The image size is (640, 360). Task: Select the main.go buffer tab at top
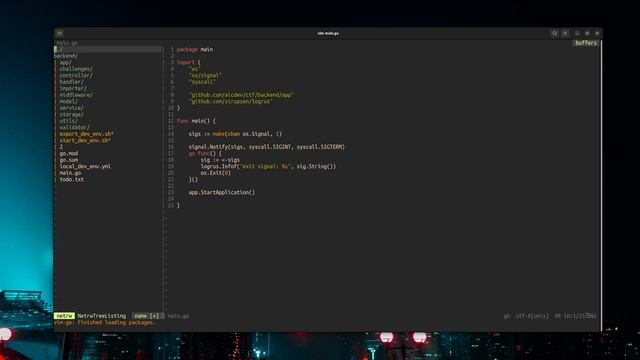[x=67, y=43]
